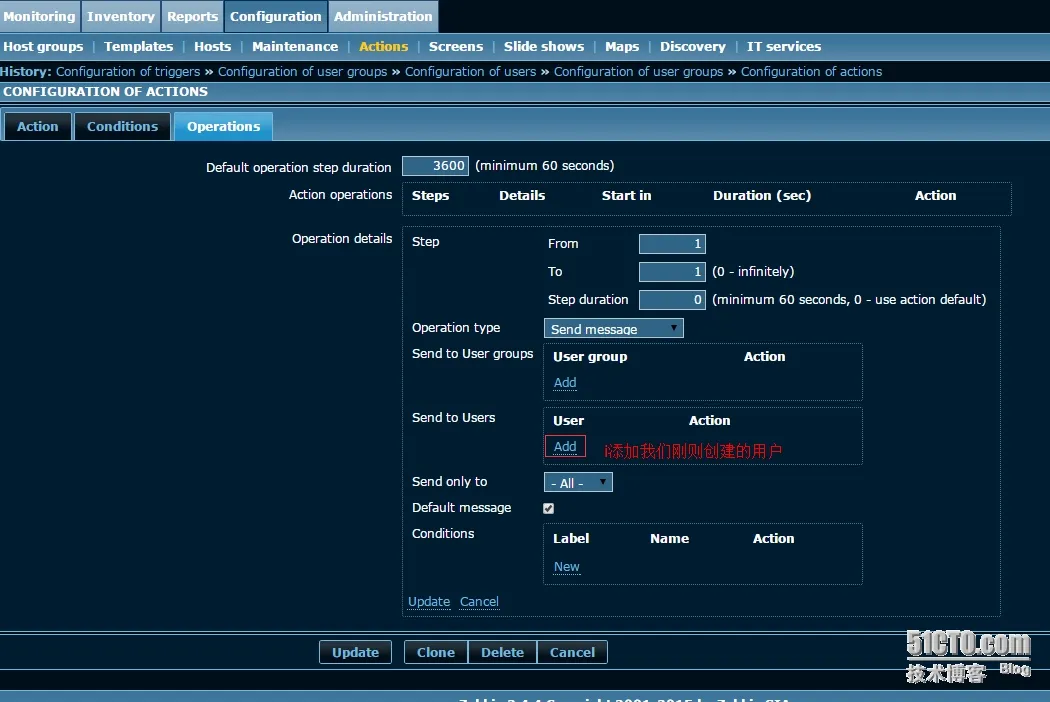The width and height of the screenshot is (1050, 702).
Task: Open the Reports main menu tab
Action: 192,16
